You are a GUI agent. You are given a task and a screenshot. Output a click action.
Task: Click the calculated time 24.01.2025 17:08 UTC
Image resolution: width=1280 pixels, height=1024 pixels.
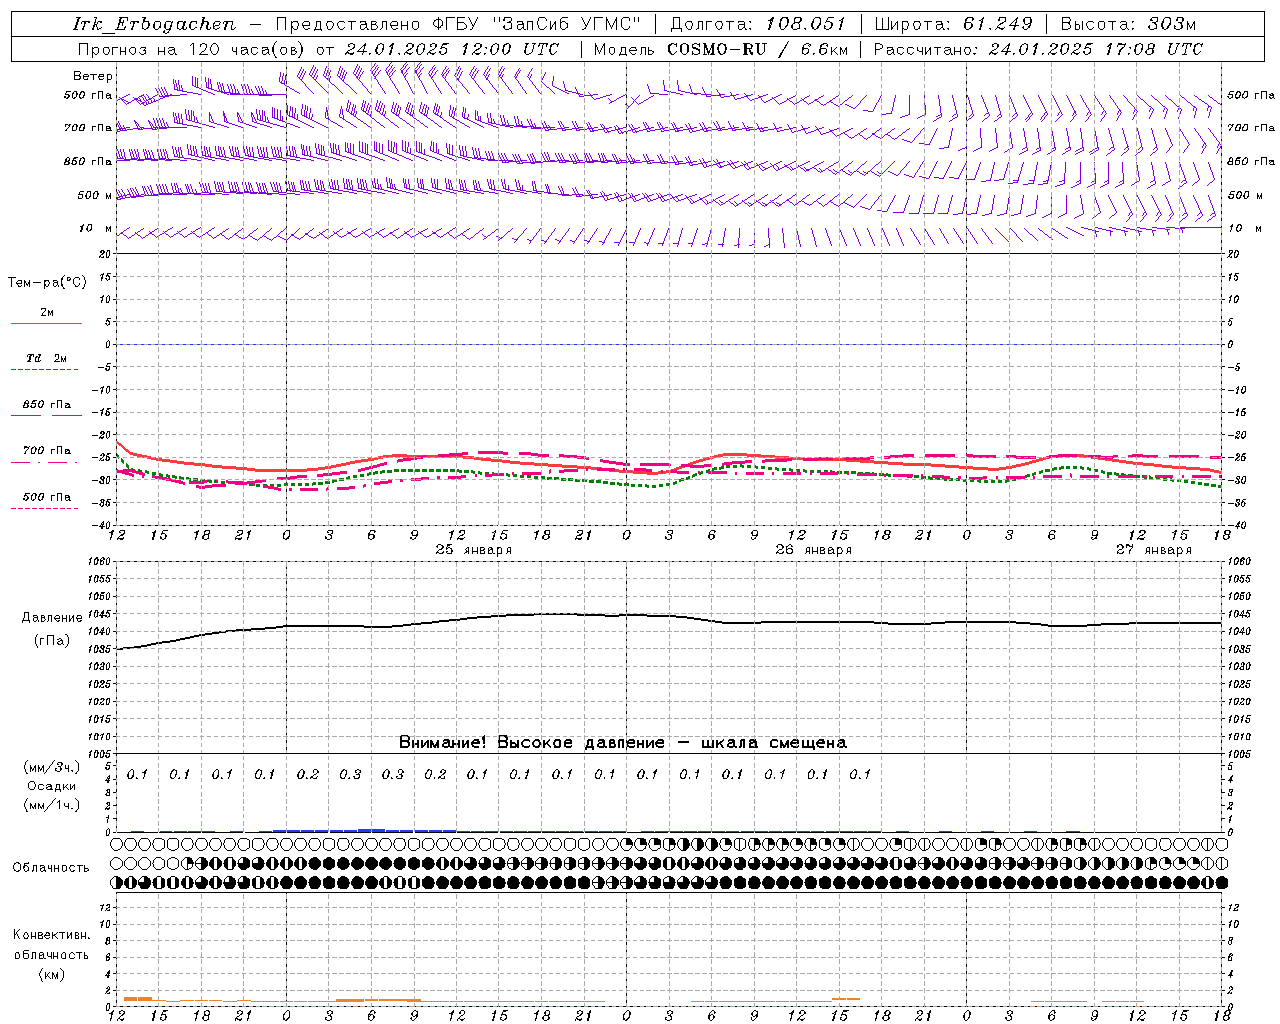tap(1096, 49)
